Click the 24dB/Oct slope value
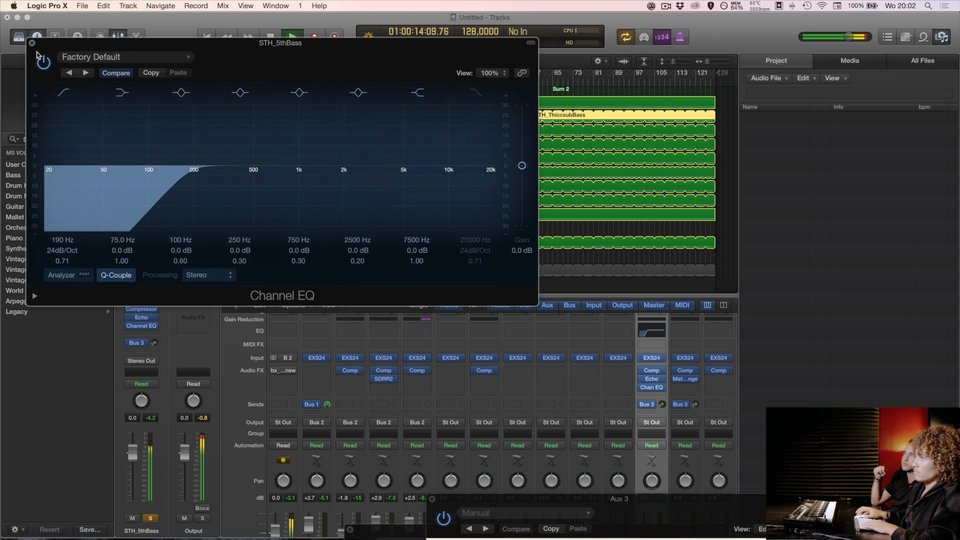The width and height of the screenshot is (960, 540). tap(62, 250)
